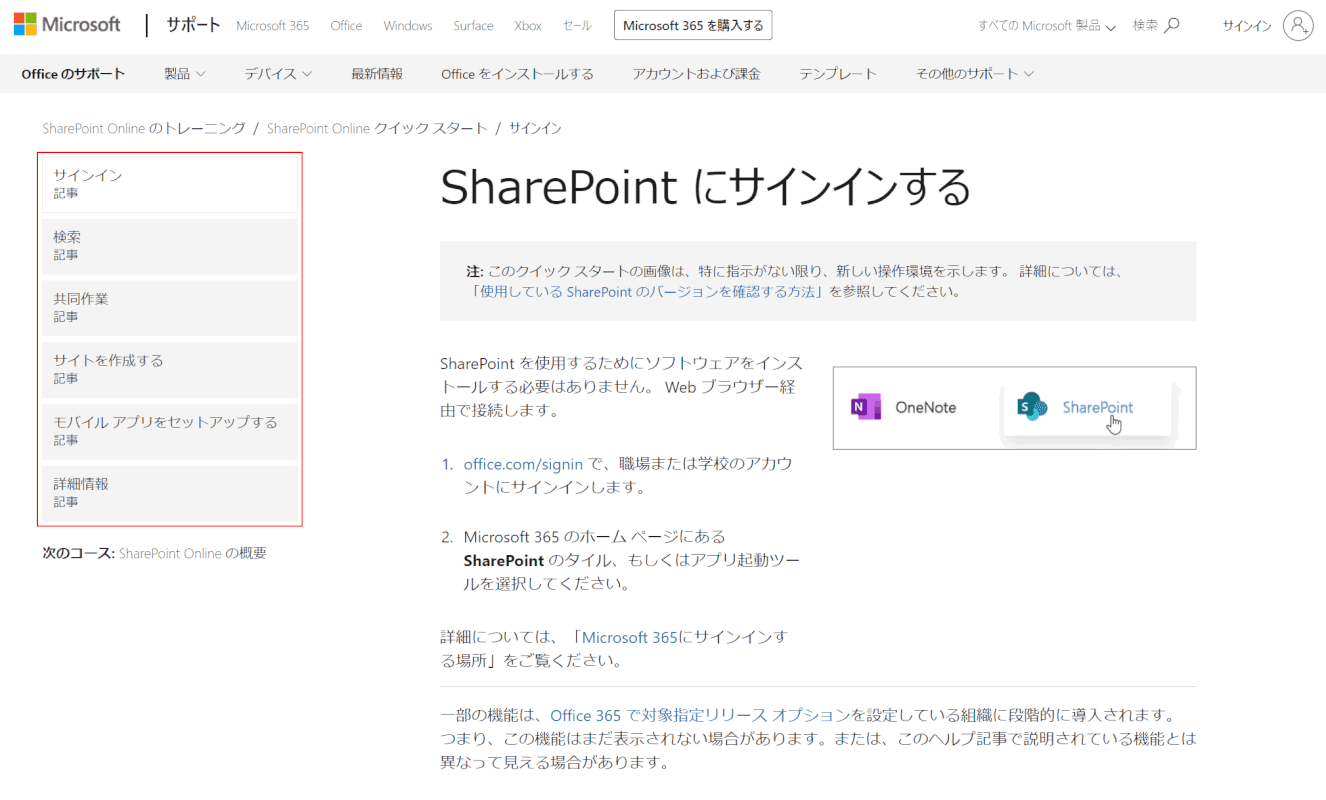Screen dimensions: 1326x800
Task: Open アカウントおよび課金 menu item
Action: pos(696,74)
